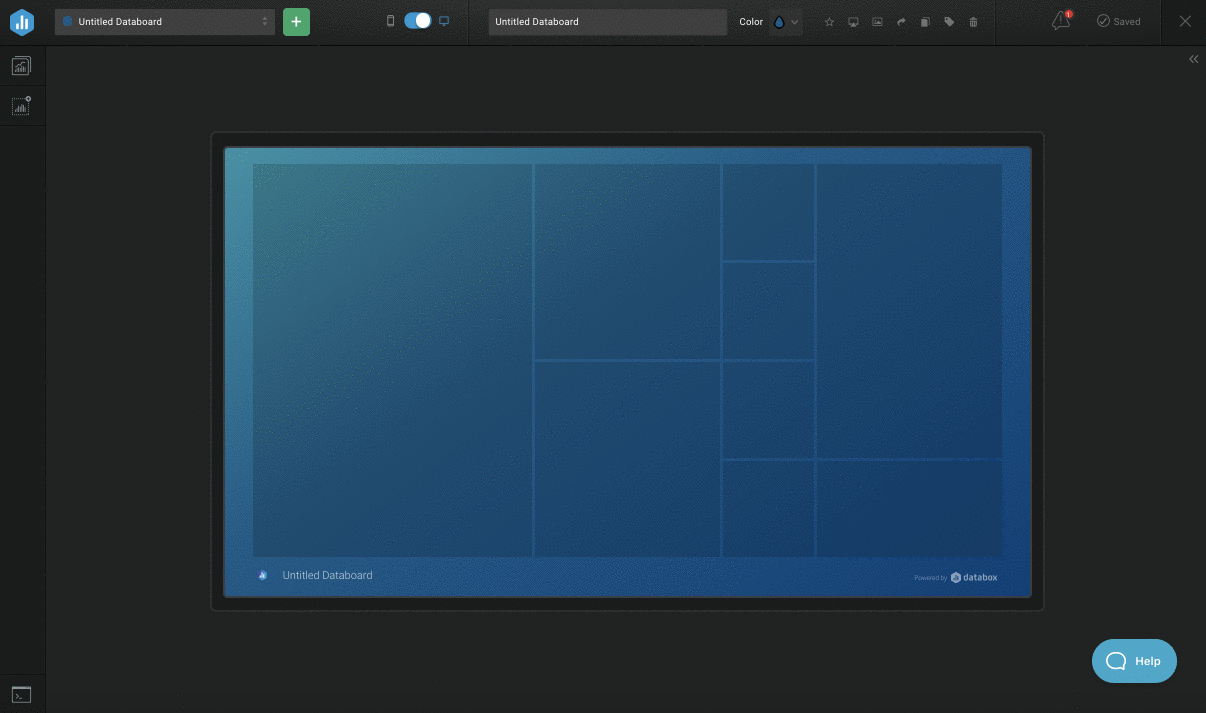
Task: Toggle the mobile/desktop view switch
Action: coord(418,21)
